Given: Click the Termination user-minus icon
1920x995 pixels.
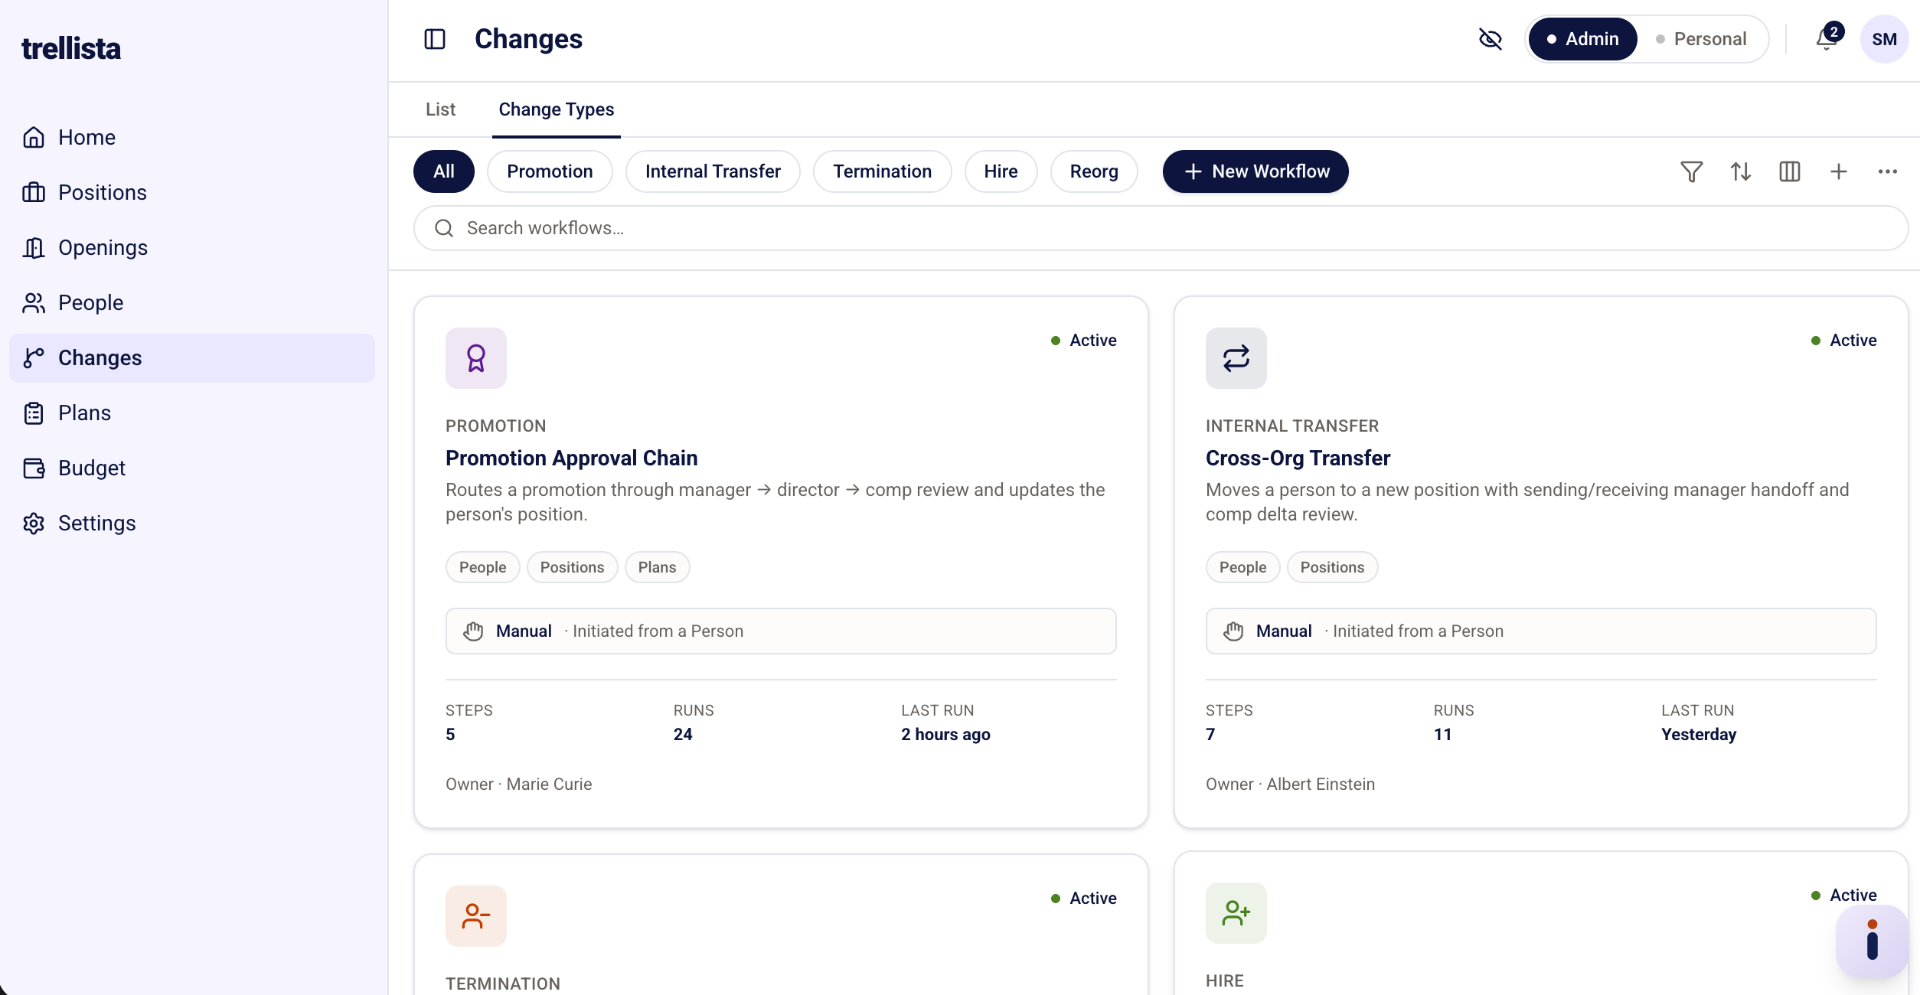Looking at the screenshot, I should pyautogui.click(x=476, y=916).
